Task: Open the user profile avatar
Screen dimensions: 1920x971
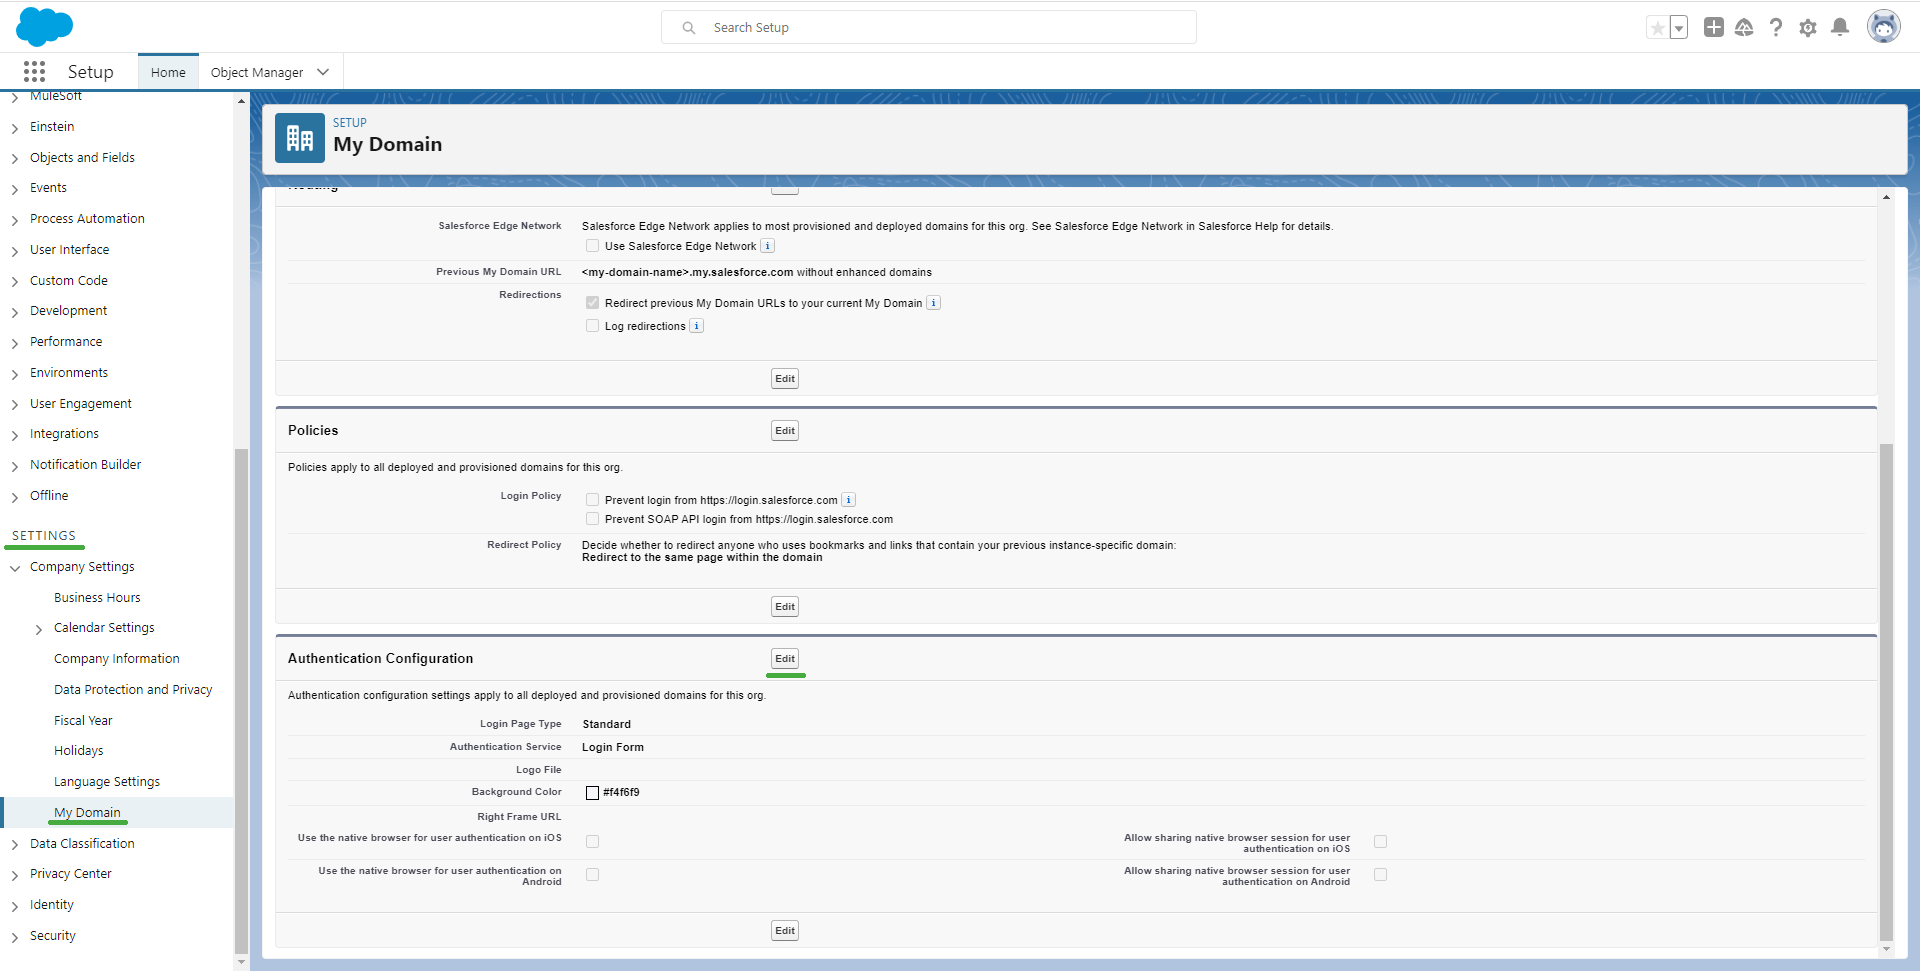Action: pos(1884,27)
